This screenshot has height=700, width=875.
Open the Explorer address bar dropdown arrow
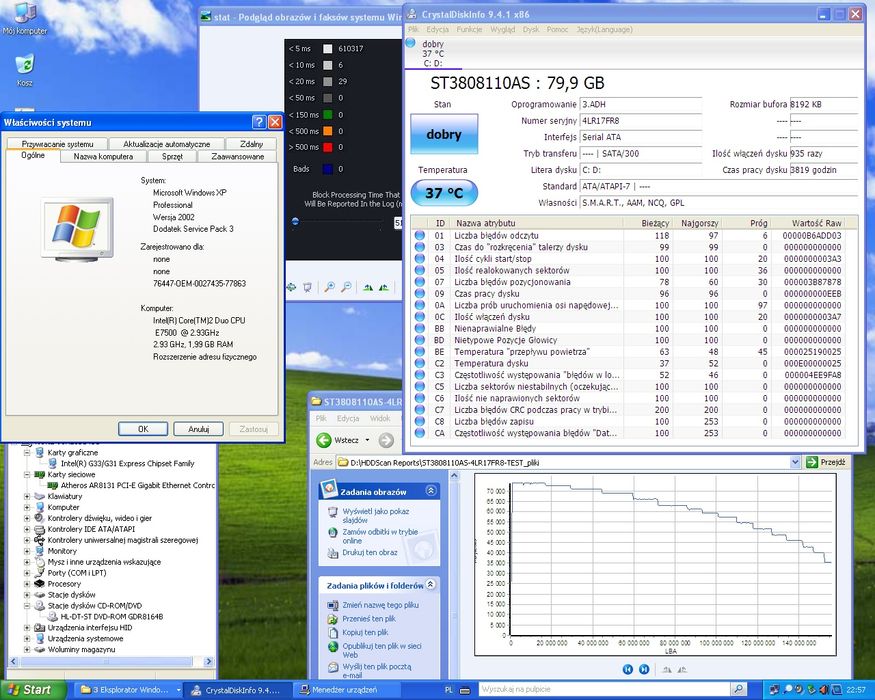(795, 462)
